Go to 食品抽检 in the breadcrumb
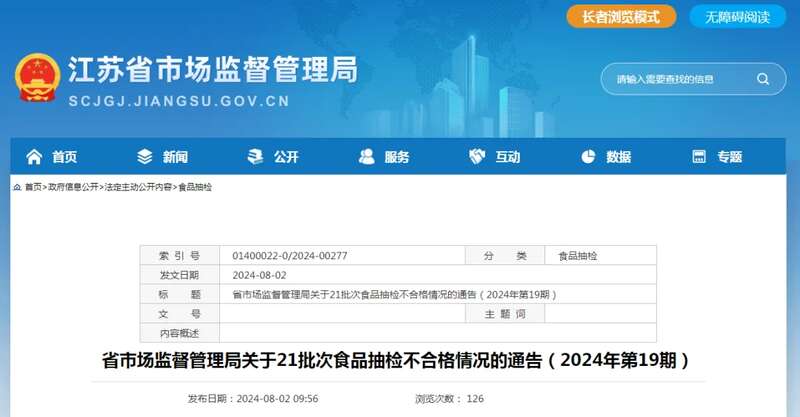This screenshot has height=417, width=800. (195, 187)
